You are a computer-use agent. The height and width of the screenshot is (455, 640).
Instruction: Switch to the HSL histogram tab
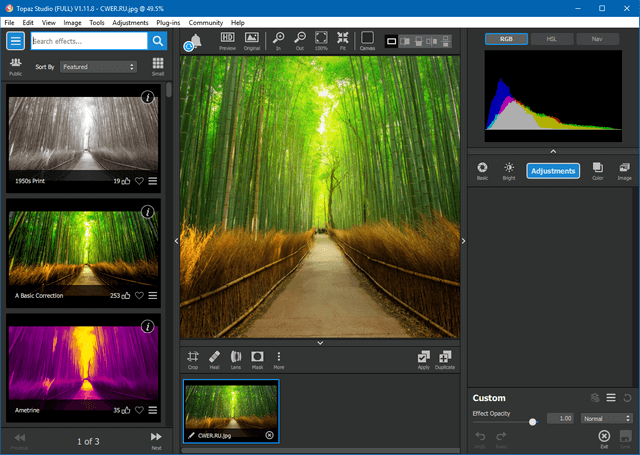[x=551, y=39]
